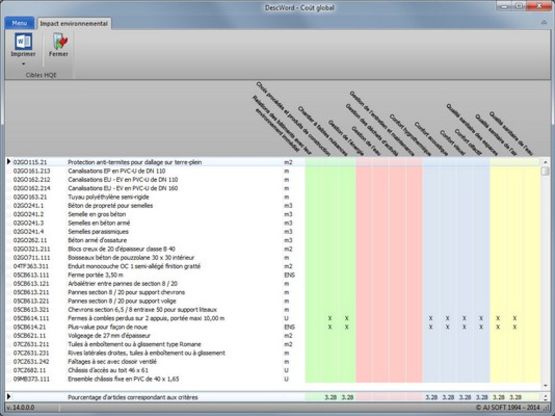555x416 pixels.
Task: Toggle last yellow X mark on 05CB614.111 row
Action: pyautogui.click(x=515, y=318)
